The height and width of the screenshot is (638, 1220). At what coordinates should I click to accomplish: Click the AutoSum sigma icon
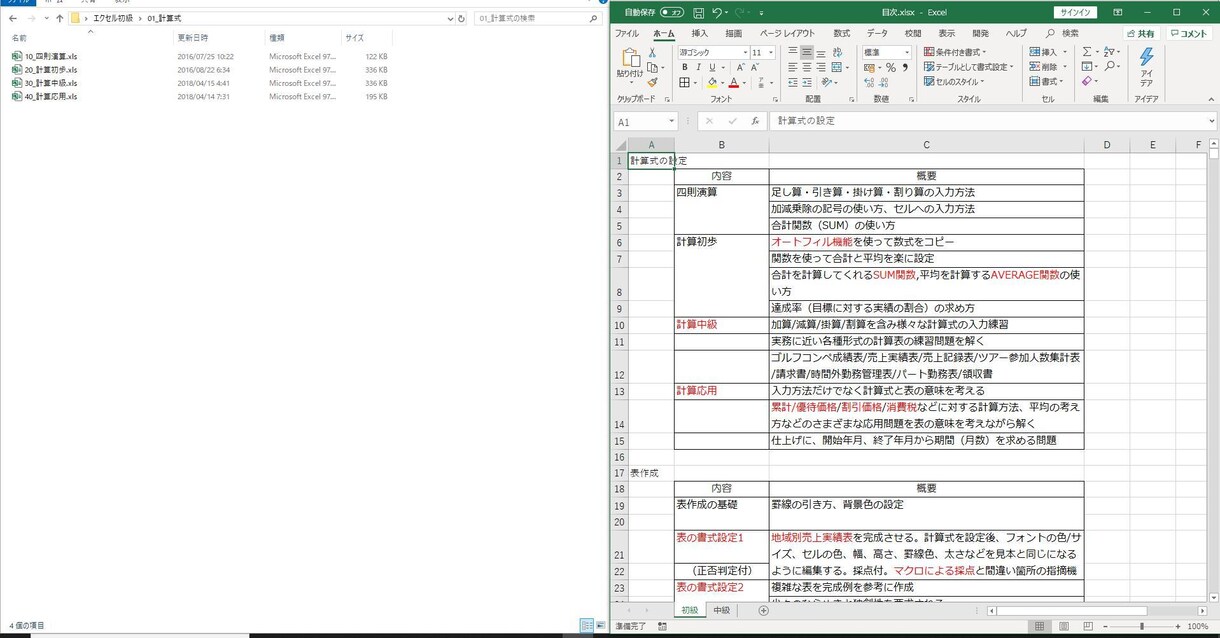pos(1087,52)
